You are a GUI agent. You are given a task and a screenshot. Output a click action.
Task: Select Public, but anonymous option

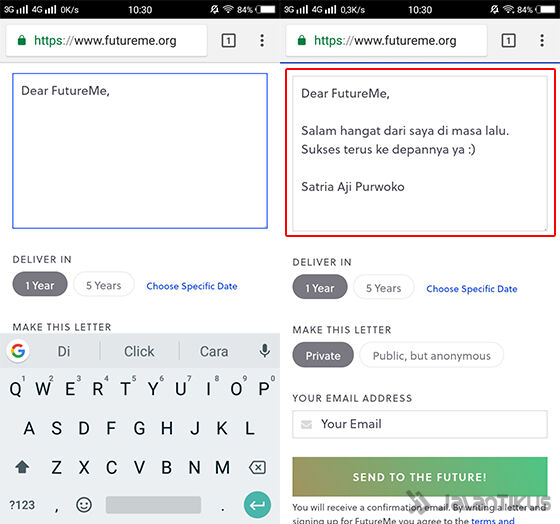(x=431, y=355)
